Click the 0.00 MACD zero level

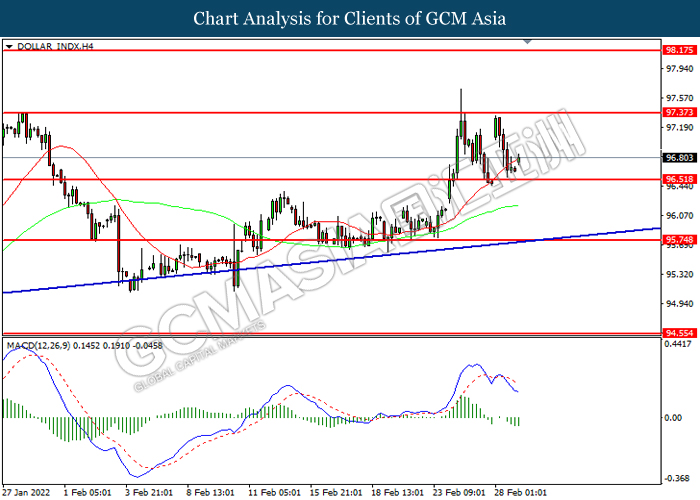(673, 418)
